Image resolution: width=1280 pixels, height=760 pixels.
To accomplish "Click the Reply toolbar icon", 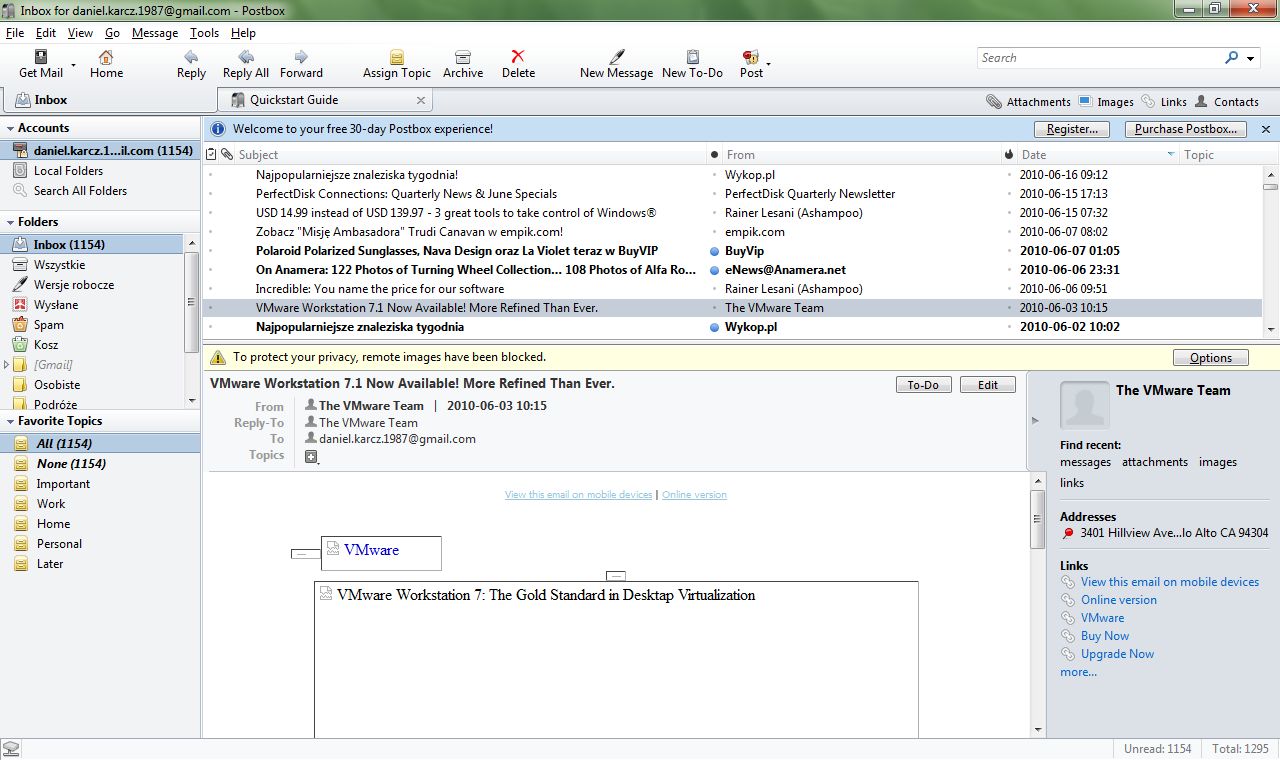I will (x=191, y=57).
